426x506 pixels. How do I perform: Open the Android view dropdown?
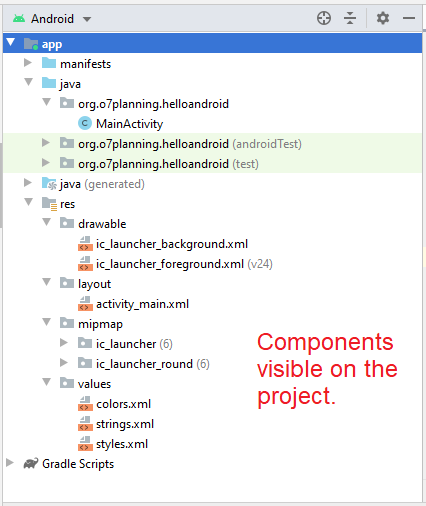(x=52, y=19)
